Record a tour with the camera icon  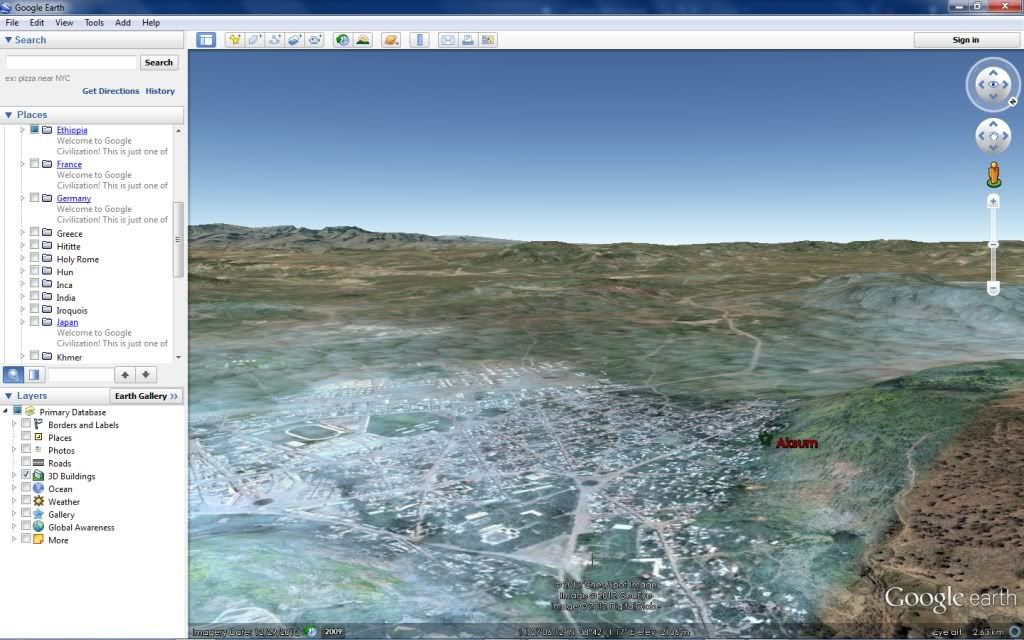pyautogui.click(x=315, y=40)
